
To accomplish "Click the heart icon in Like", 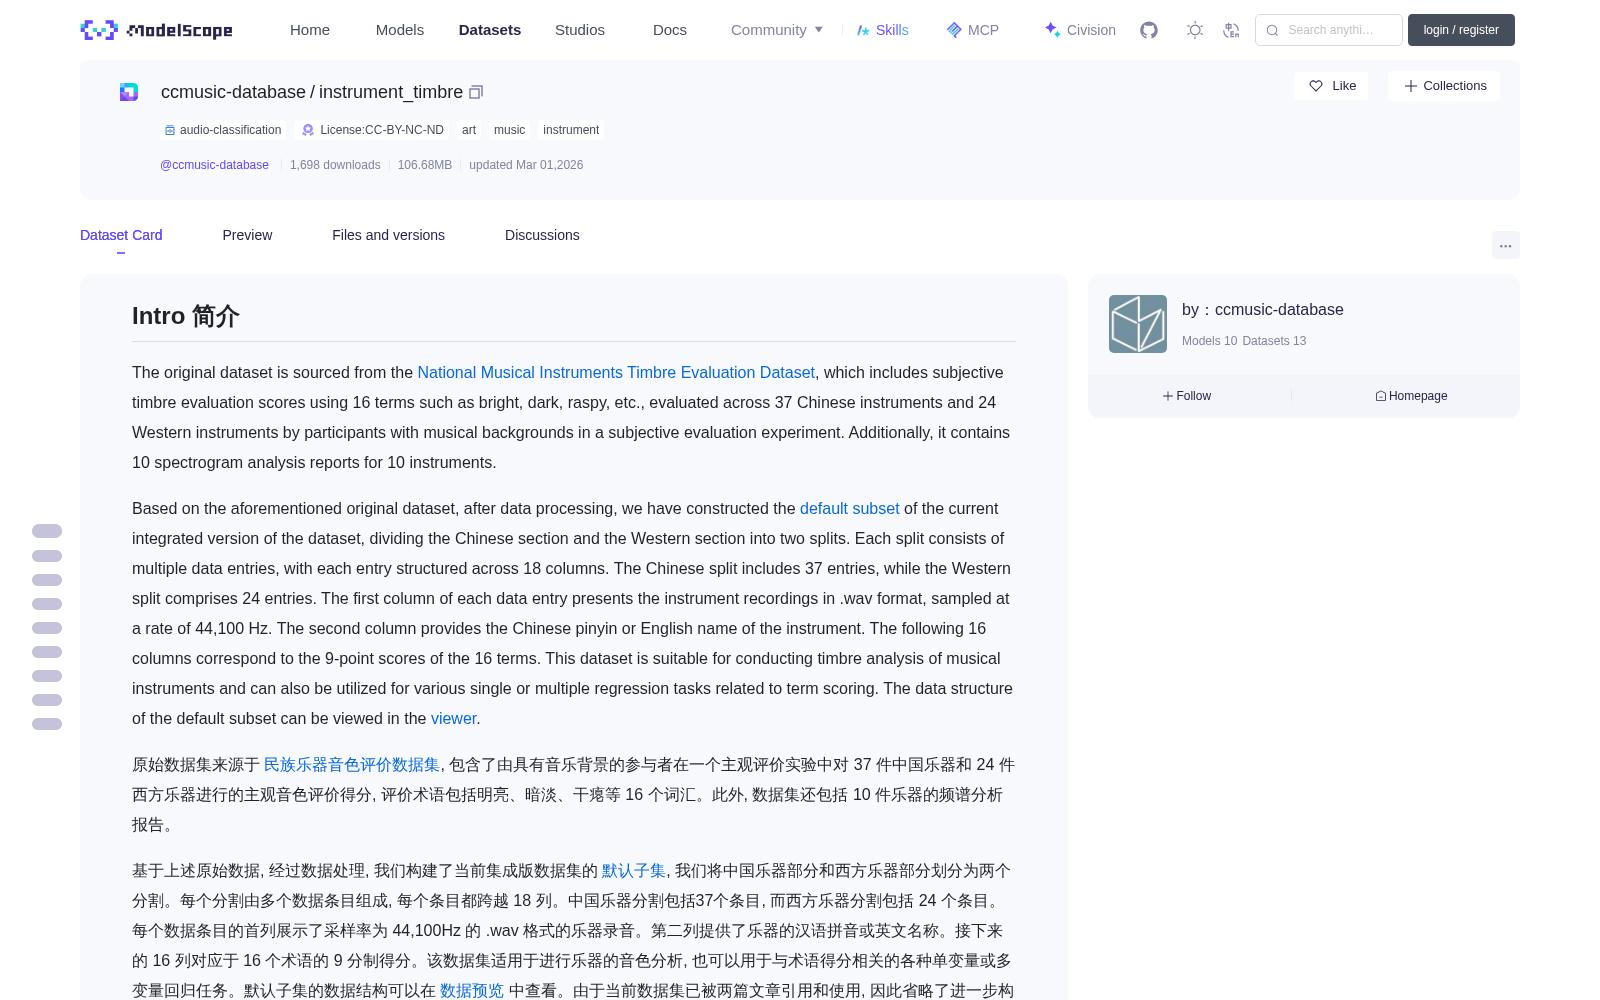I will 1316,86.
